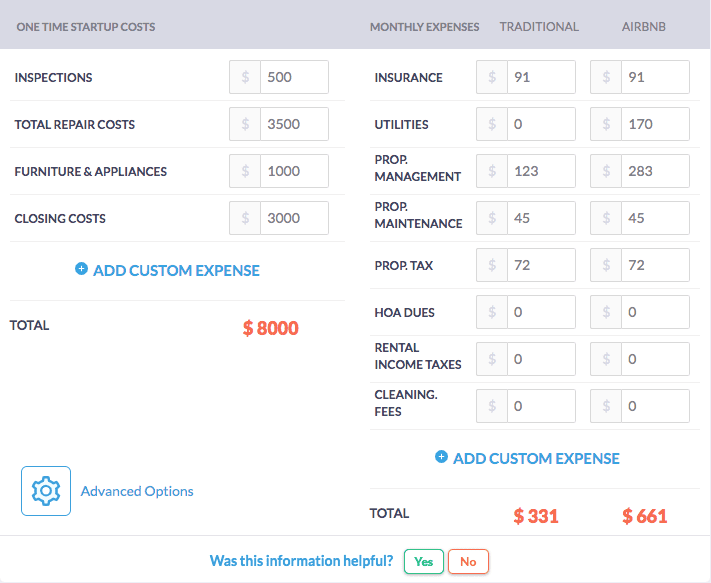The image size is (711, 583).
Task: Open Advanced Options gear icon
Action: tap(46, 491)
